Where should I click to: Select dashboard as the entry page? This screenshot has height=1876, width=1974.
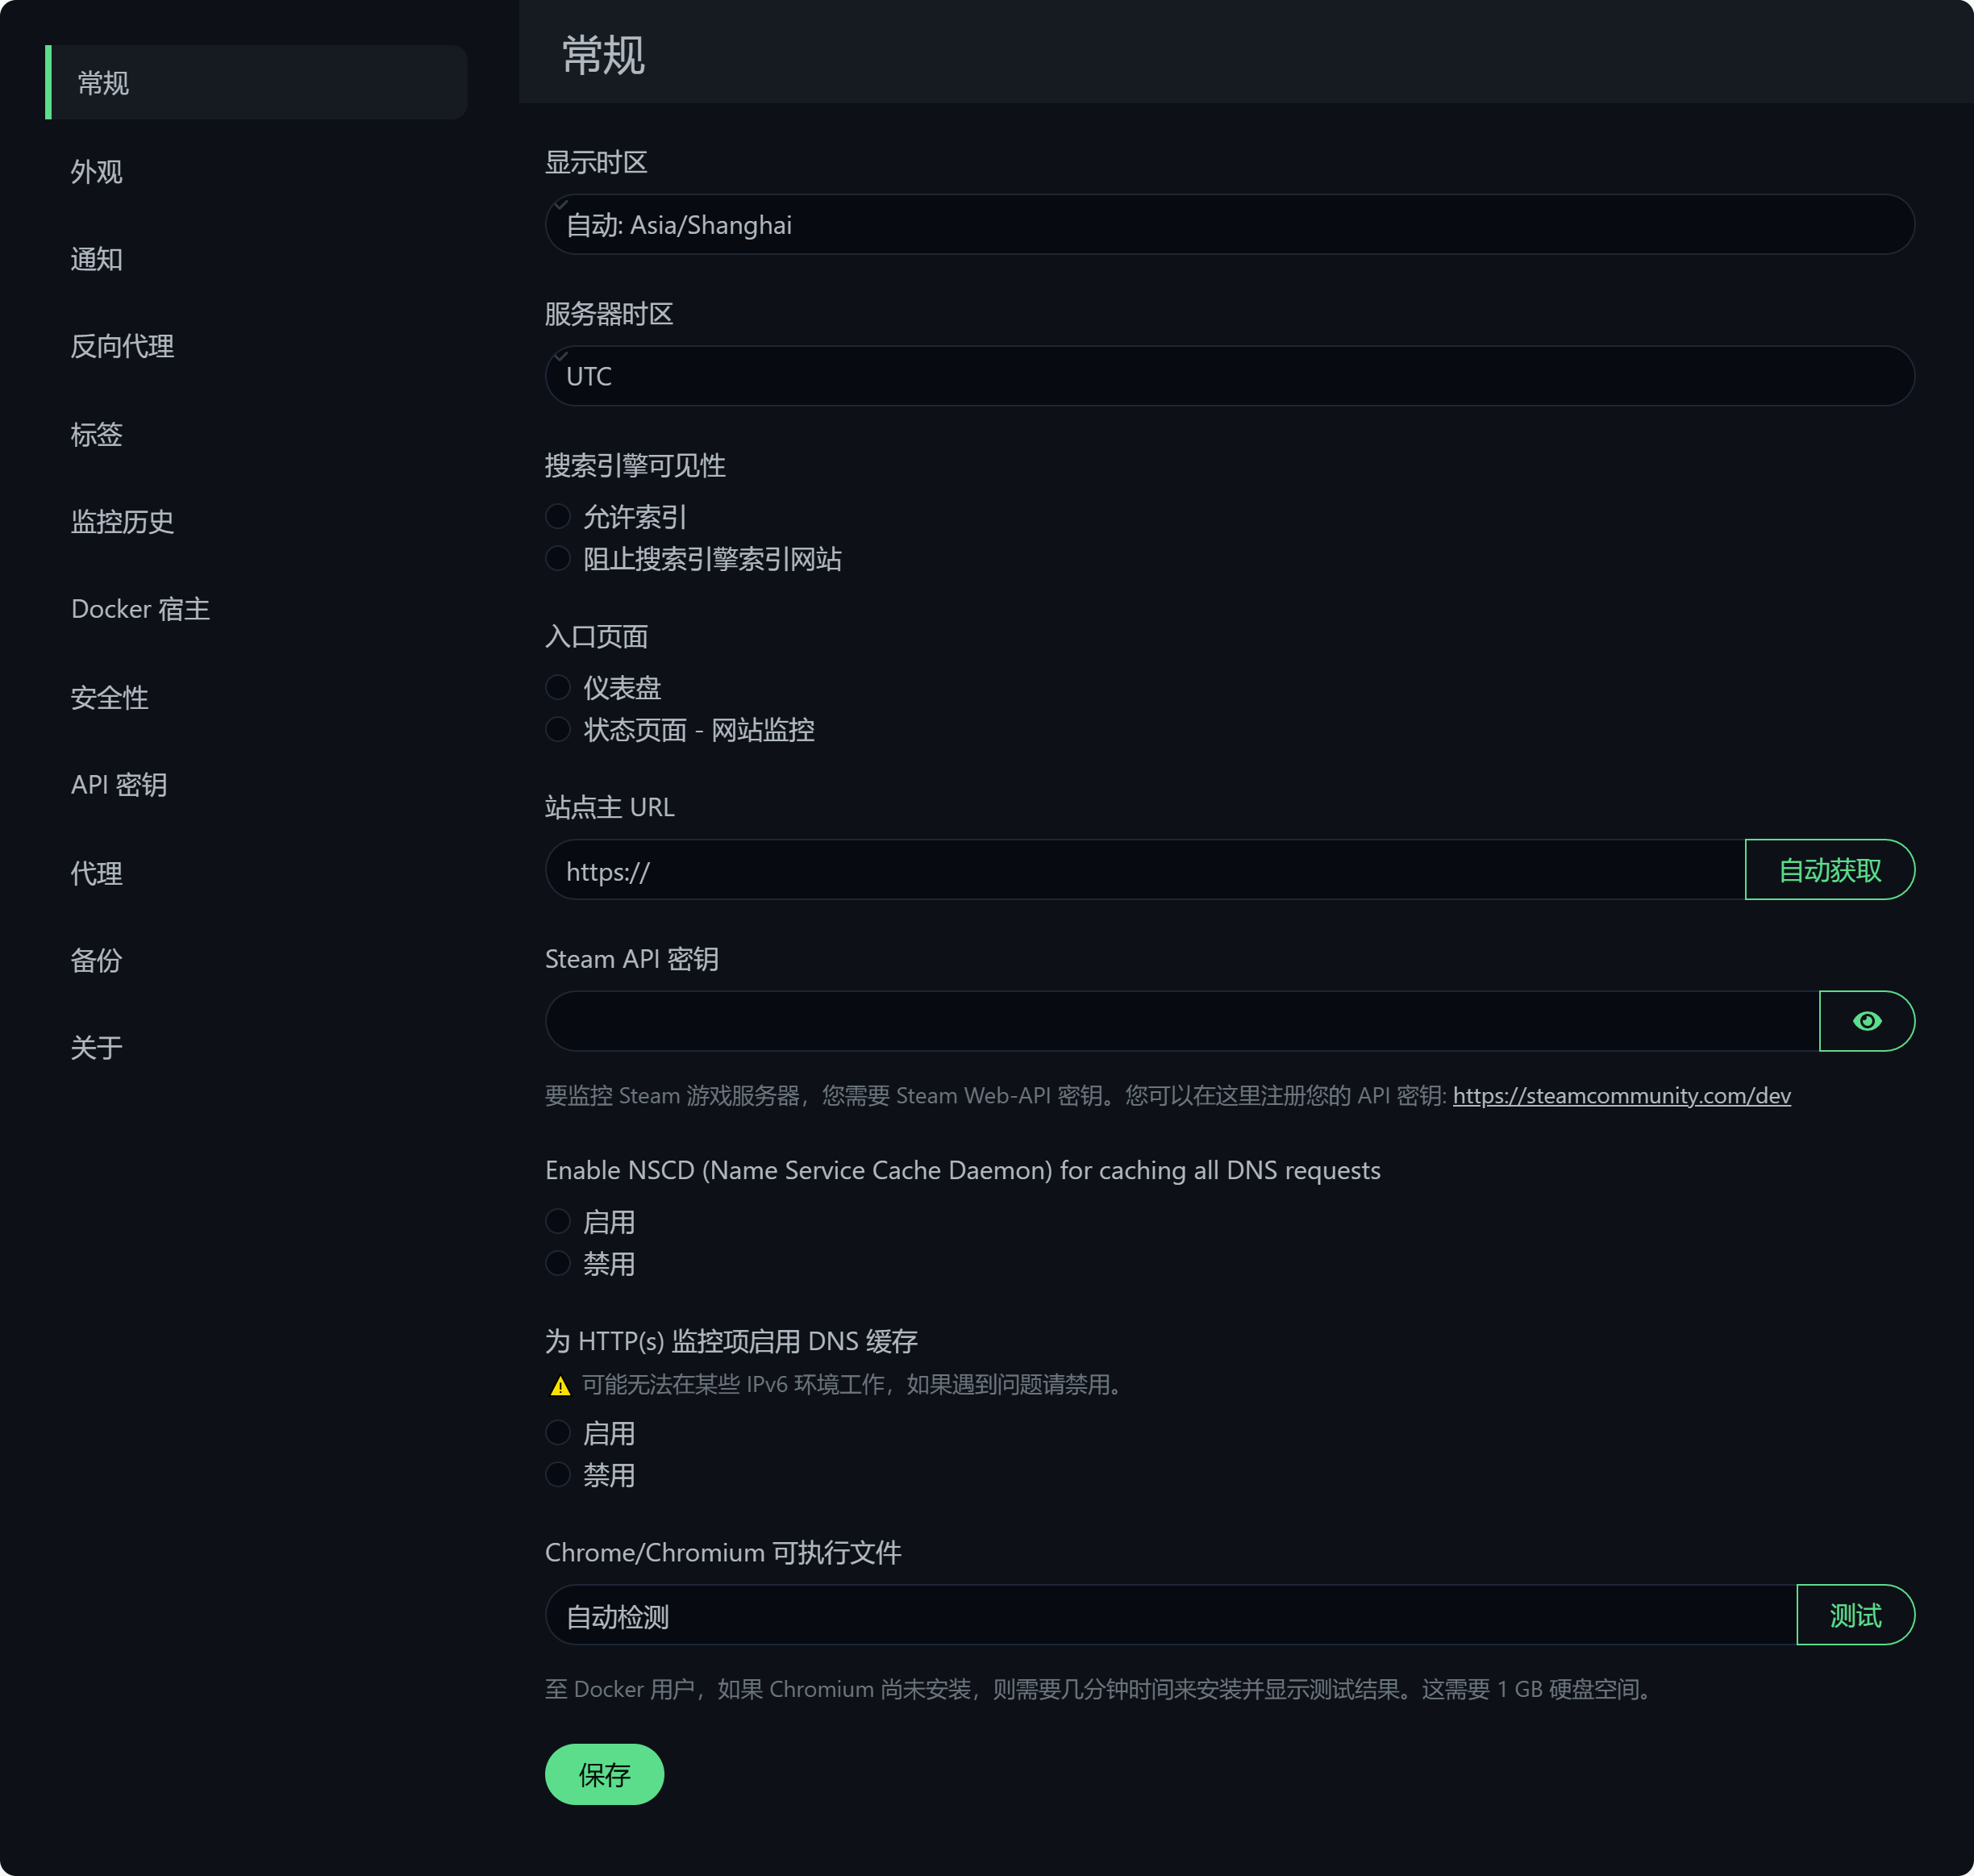tap(558, 688)
